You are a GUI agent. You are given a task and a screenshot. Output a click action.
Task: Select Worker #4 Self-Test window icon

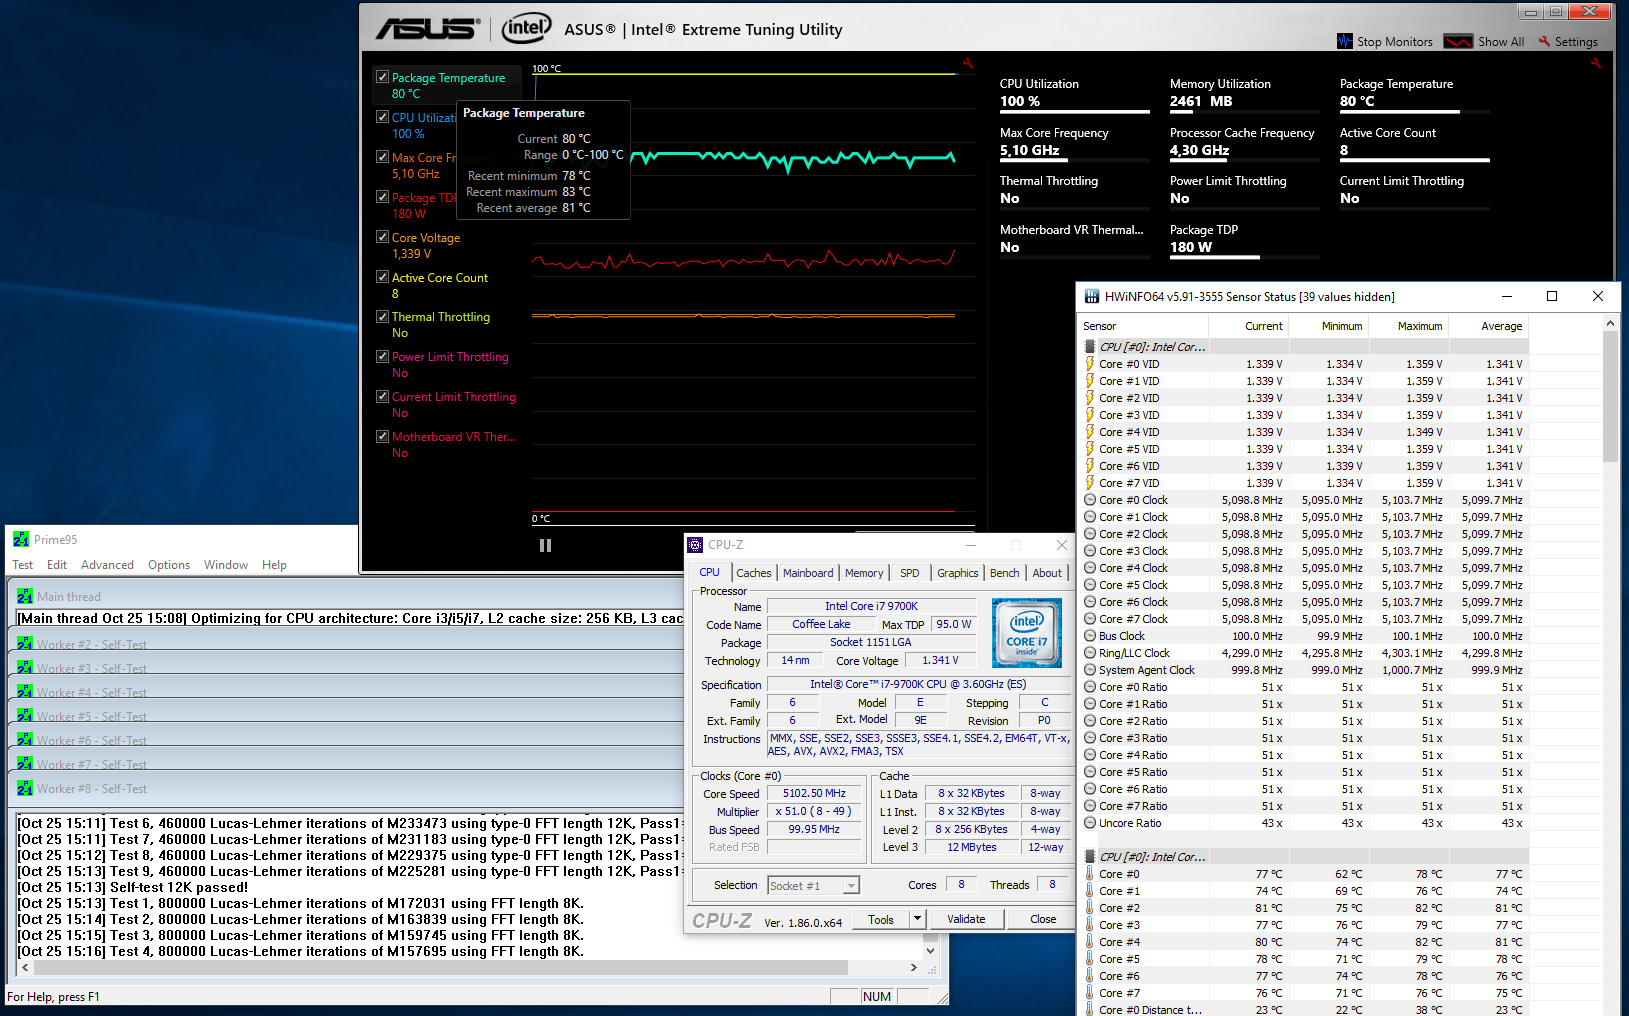[x=25, y=692]
